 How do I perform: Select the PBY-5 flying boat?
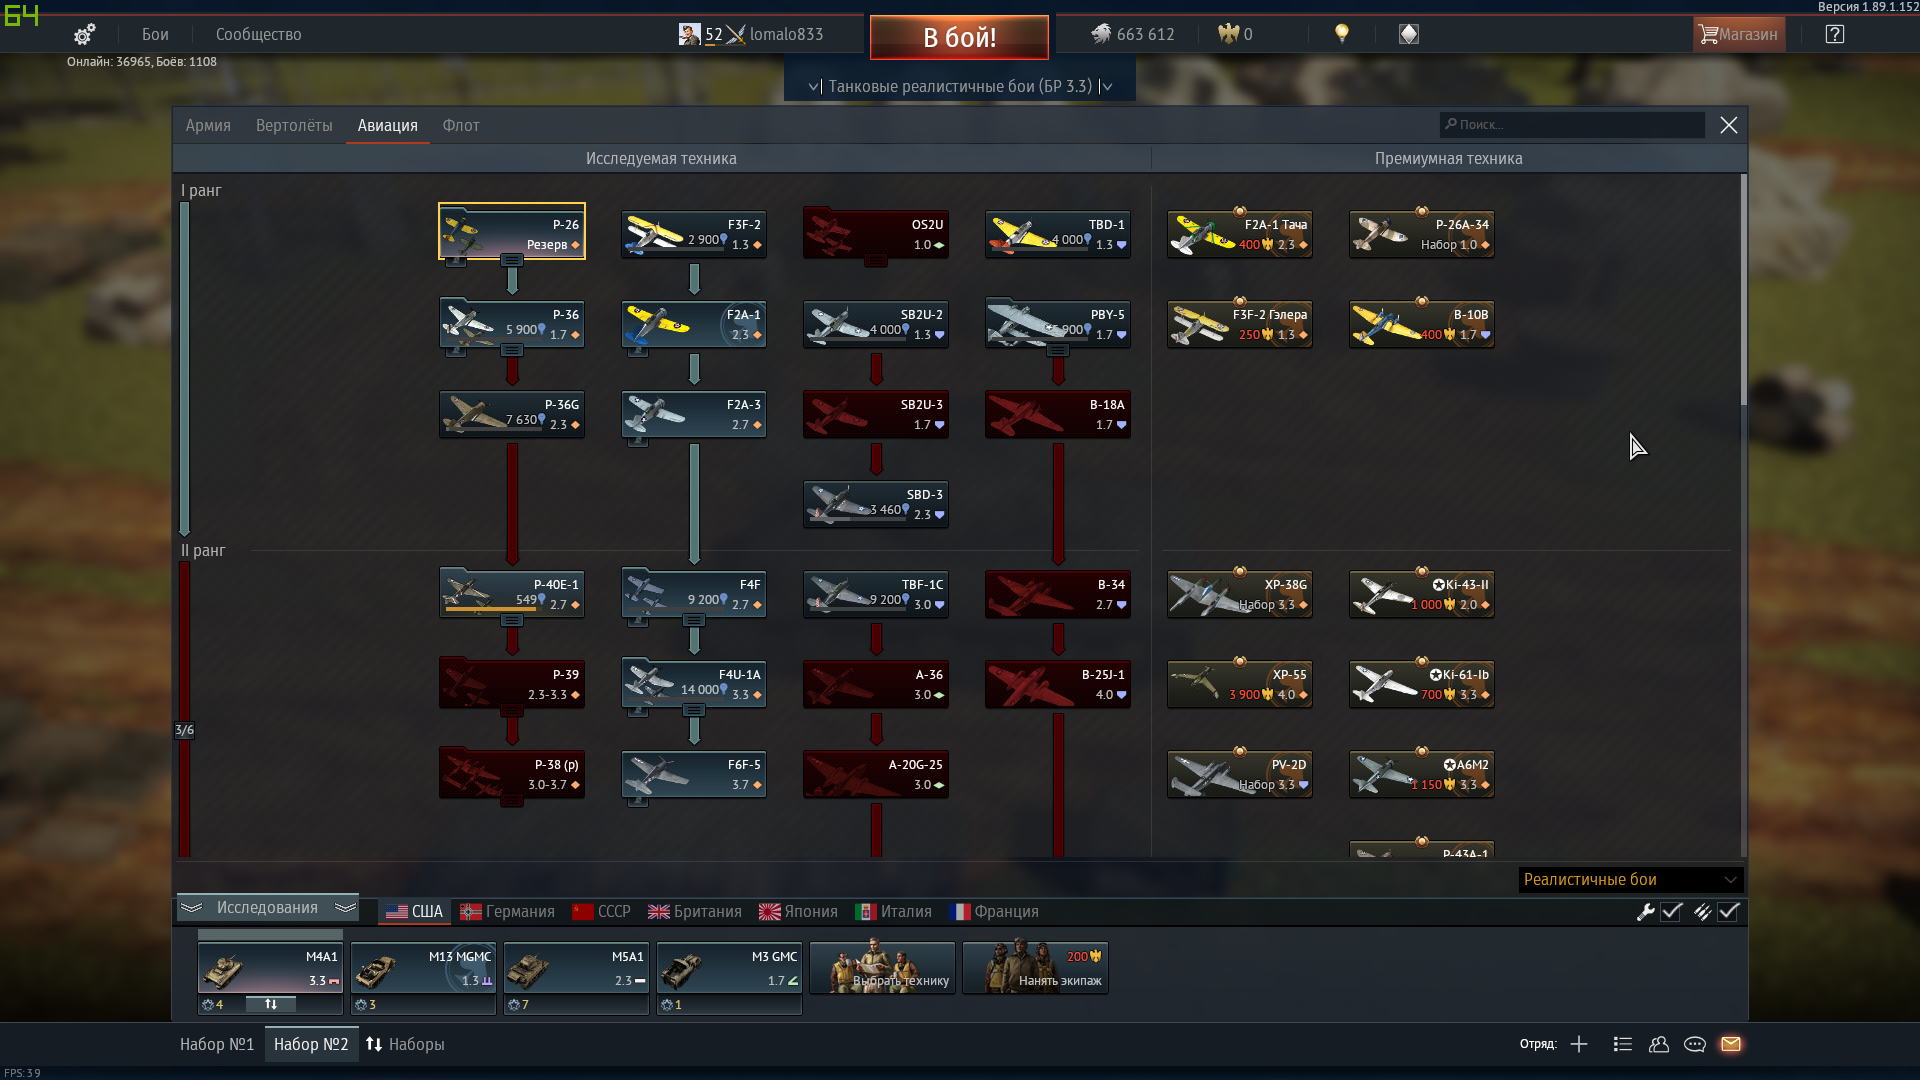click(x=1058, y=324)
